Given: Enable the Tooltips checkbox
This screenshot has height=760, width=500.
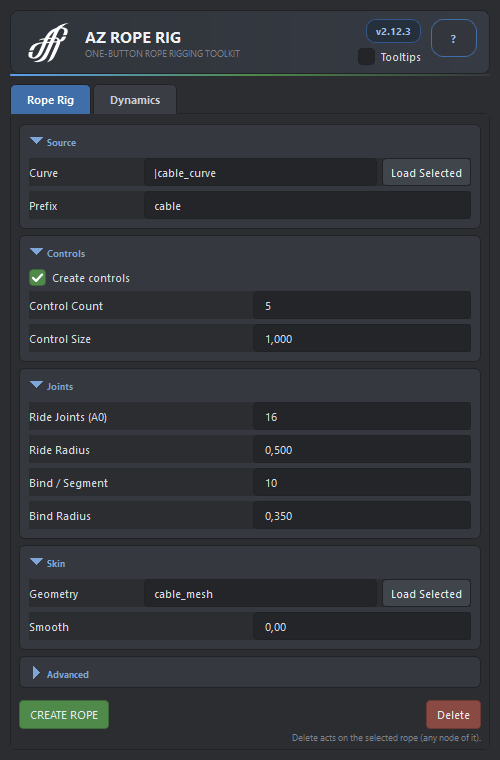Looking at the screenshot, I should tap(366, 57).
